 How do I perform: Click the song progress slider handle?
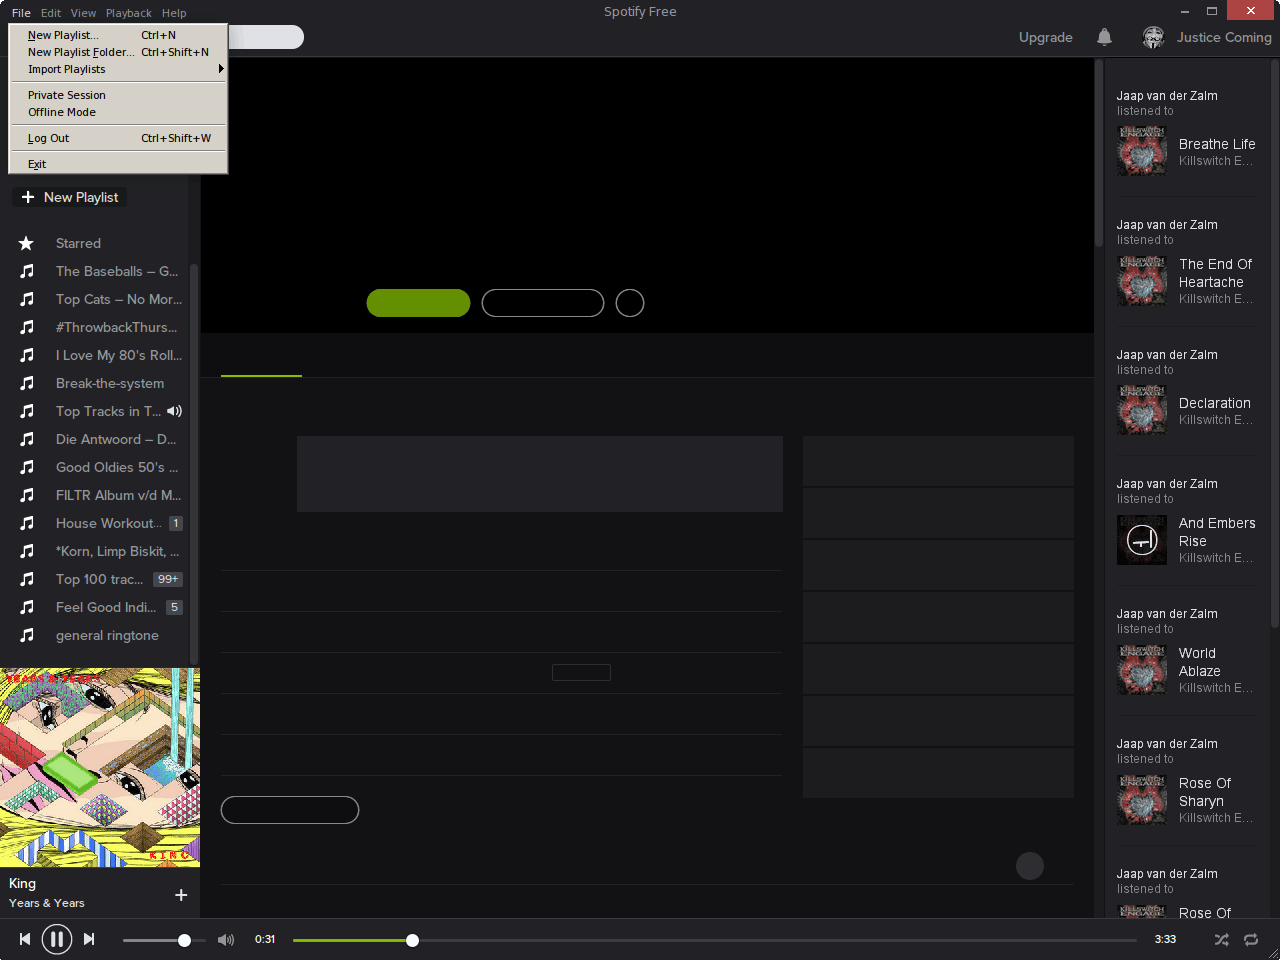tap(412, 940)
